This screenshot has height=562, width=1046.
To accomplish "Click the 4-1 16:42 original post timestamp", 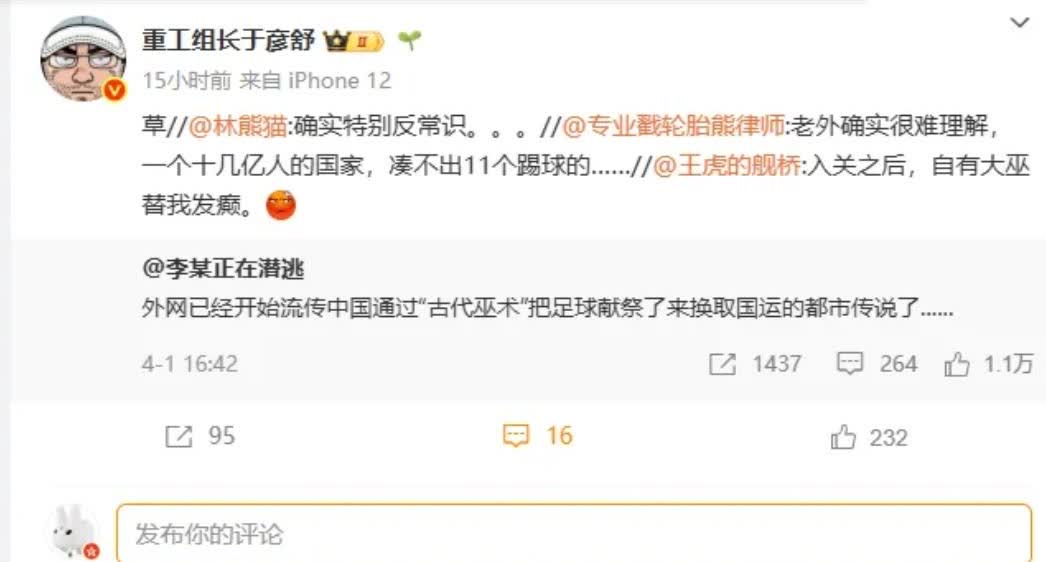I will pos(189,364).
